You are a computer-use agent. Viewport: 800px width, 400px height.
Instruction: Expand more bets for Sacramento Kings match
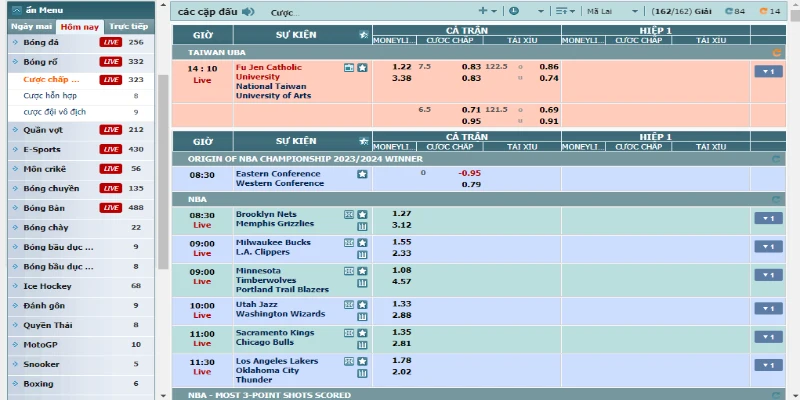768,337
